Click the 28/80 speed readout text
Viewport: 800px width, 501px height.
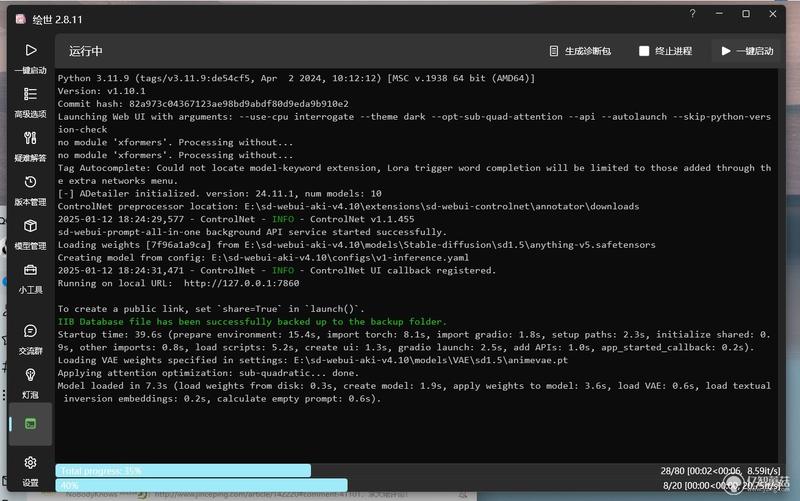[x=720, y=470]
